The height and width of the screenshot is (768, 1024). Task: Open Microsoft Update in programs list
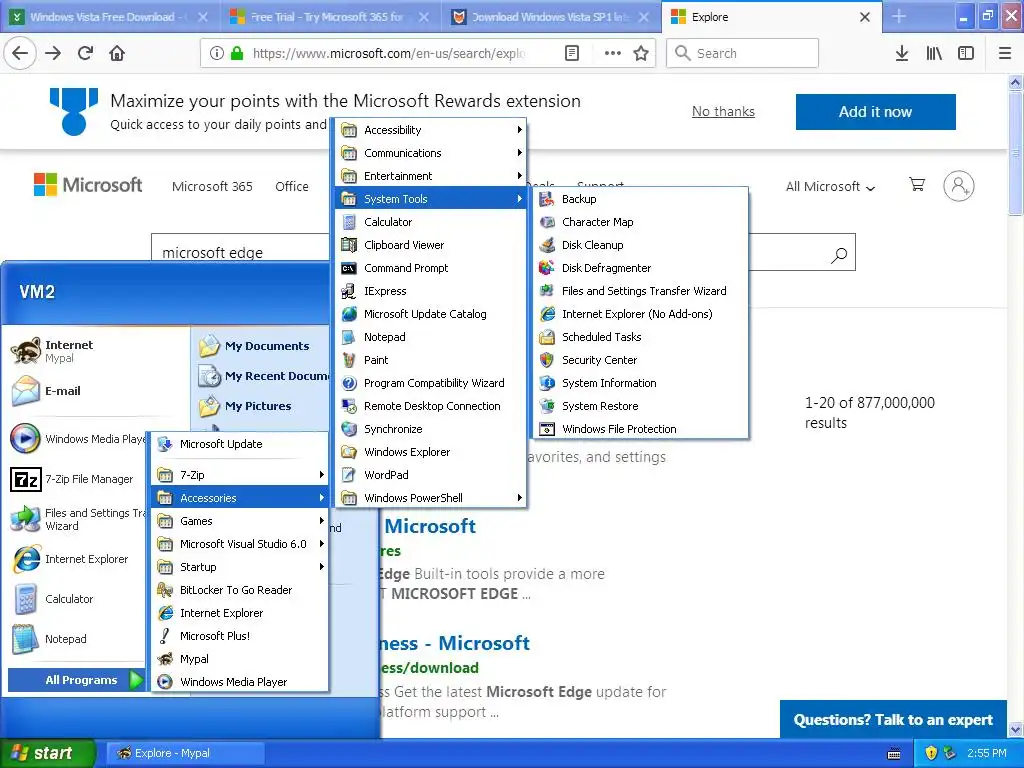(x=240, y=444)
